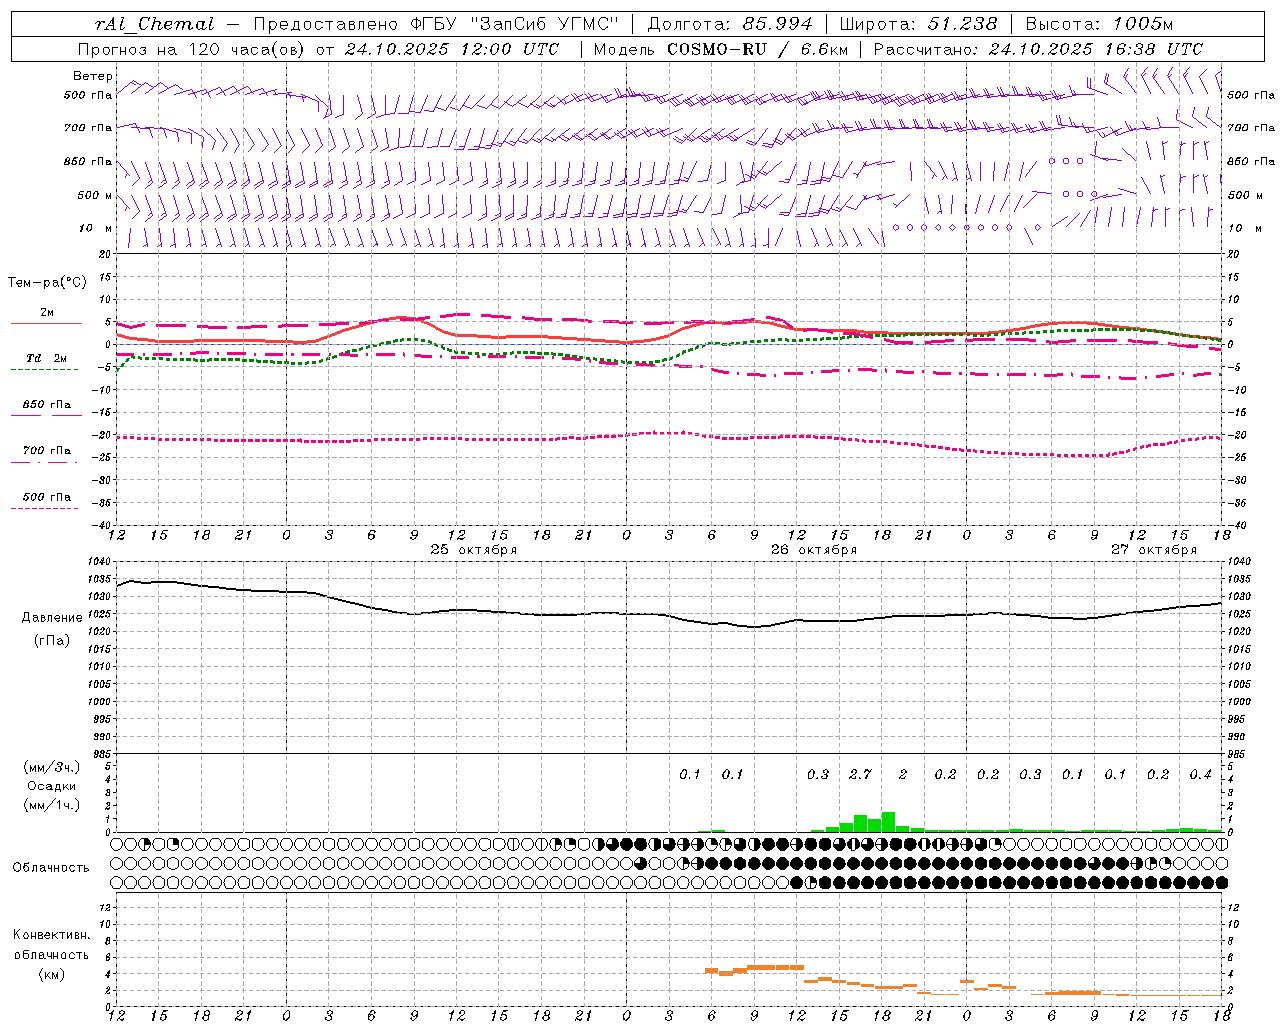Click the Осадки precipitation label

coord(52,786)
